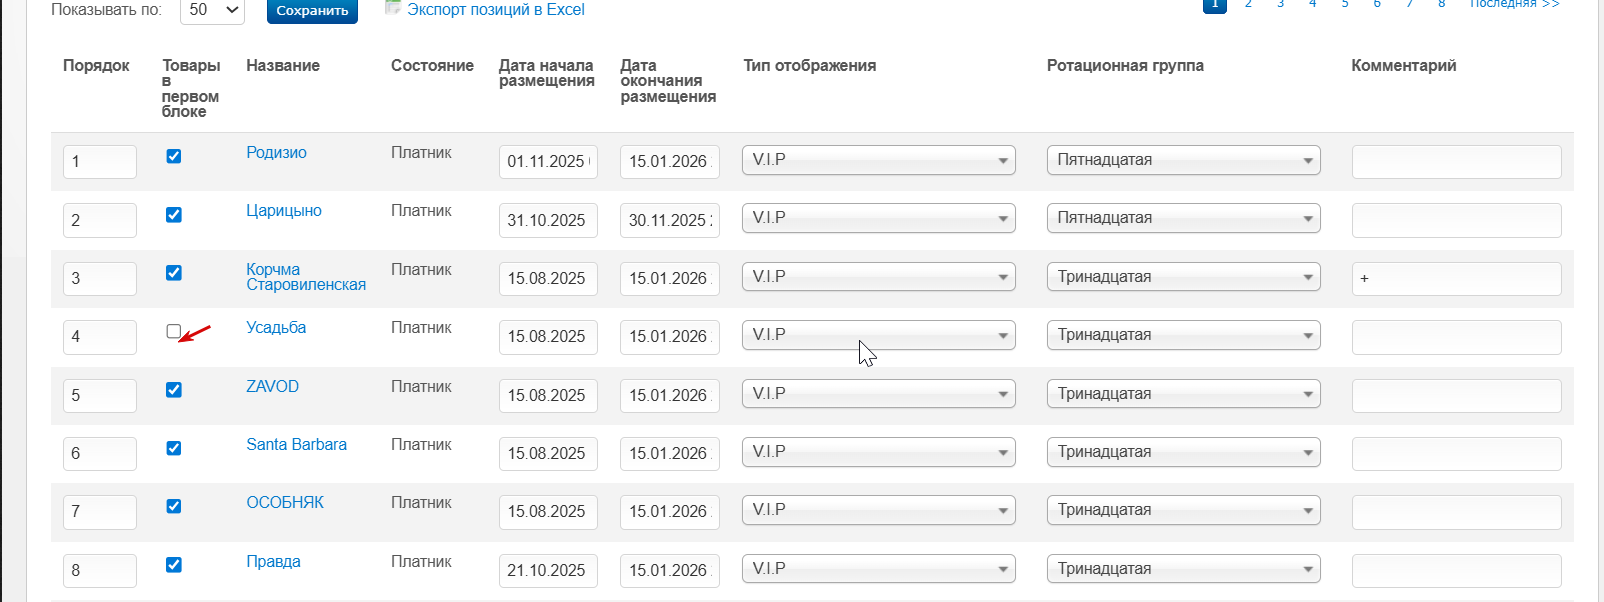Uncheck the checkbox in the Правда row
The width and height of the screenshot is (1604, 602).
point(174,565)
